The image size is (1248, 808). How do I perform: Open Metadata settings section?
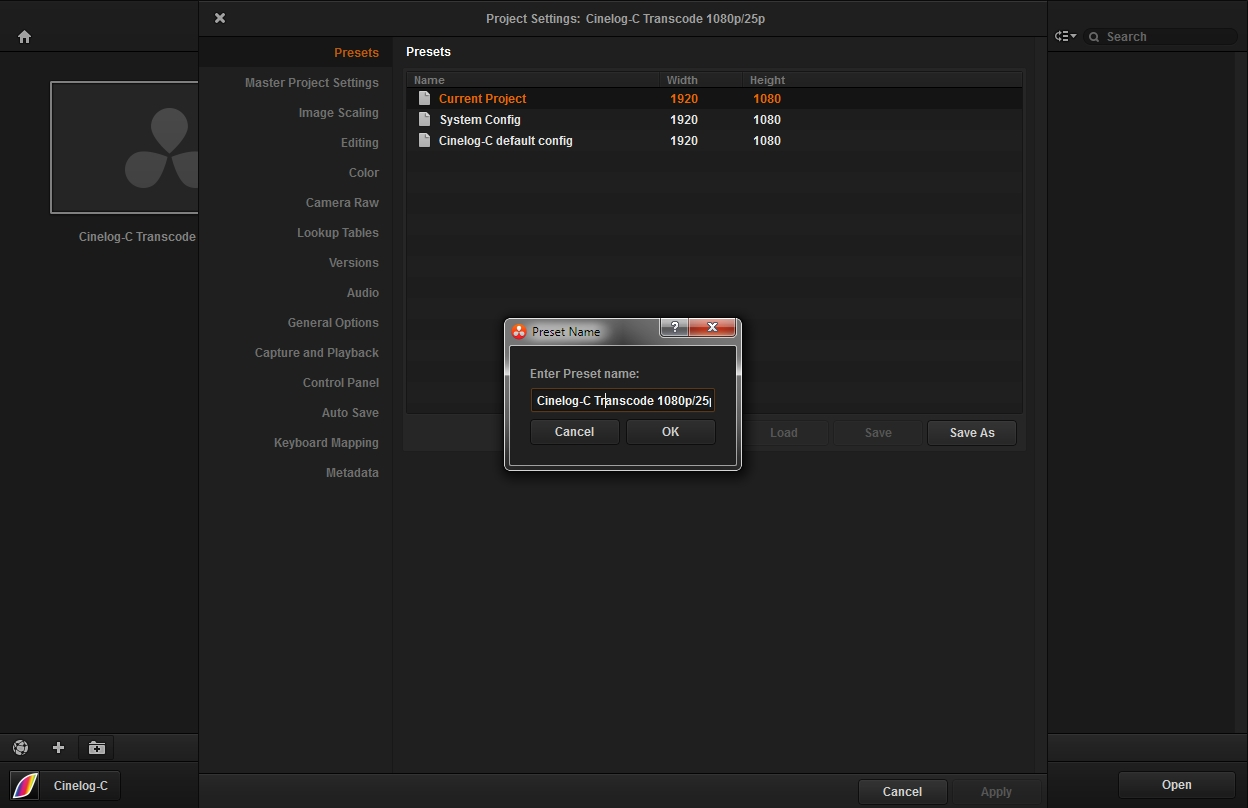[x=351, y=472]
